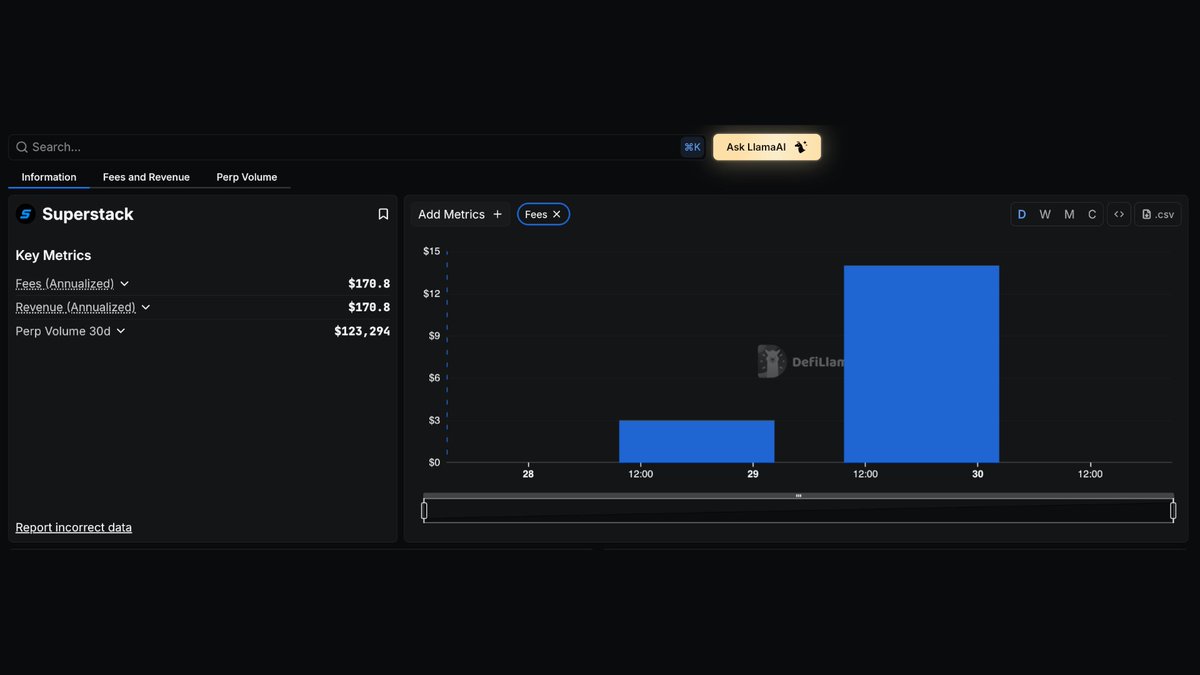Open Add Metrics menu
Viewport: 1200px width, 675px height.
(460, 214)
